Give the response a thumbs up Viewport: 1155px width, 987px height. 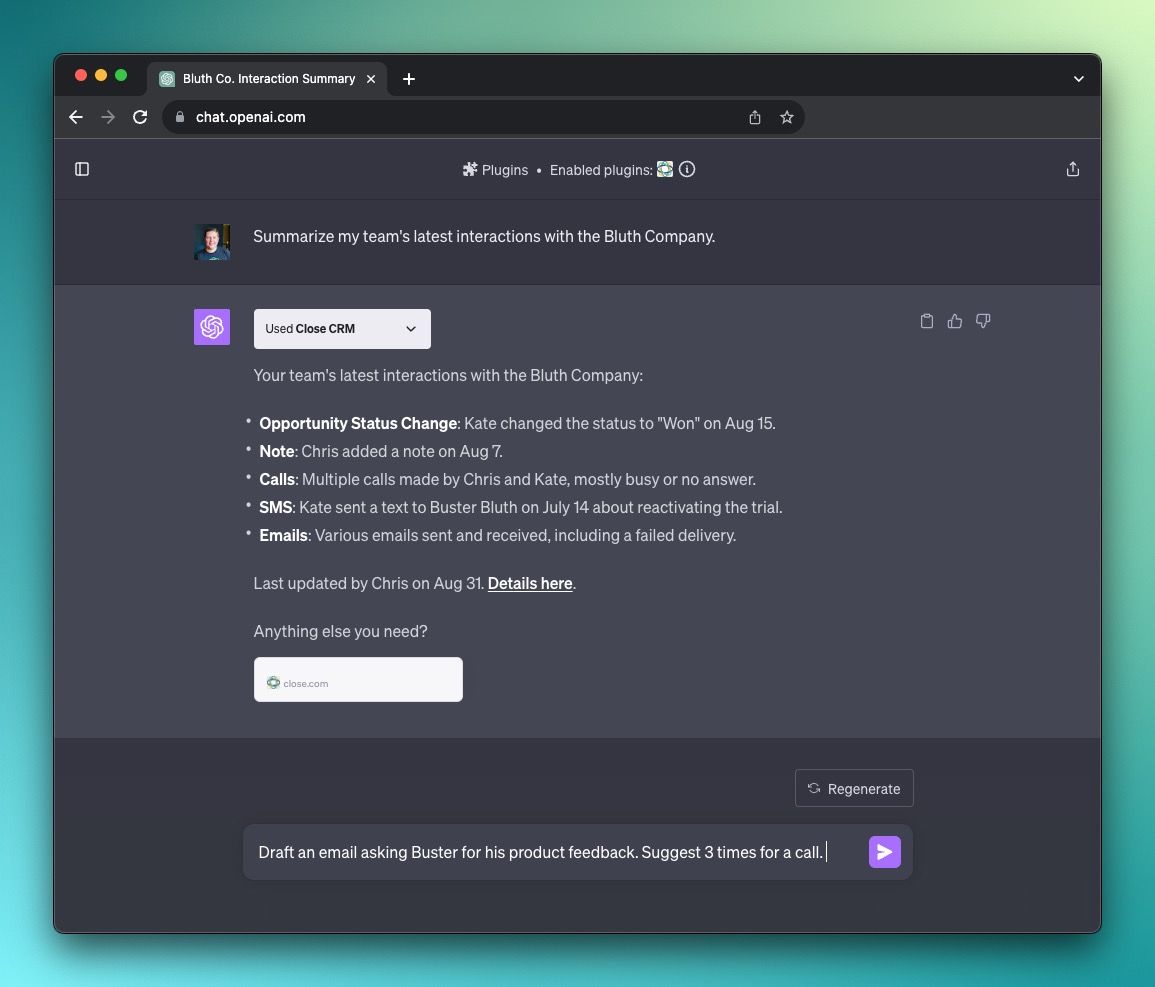[x=955, y=321]
